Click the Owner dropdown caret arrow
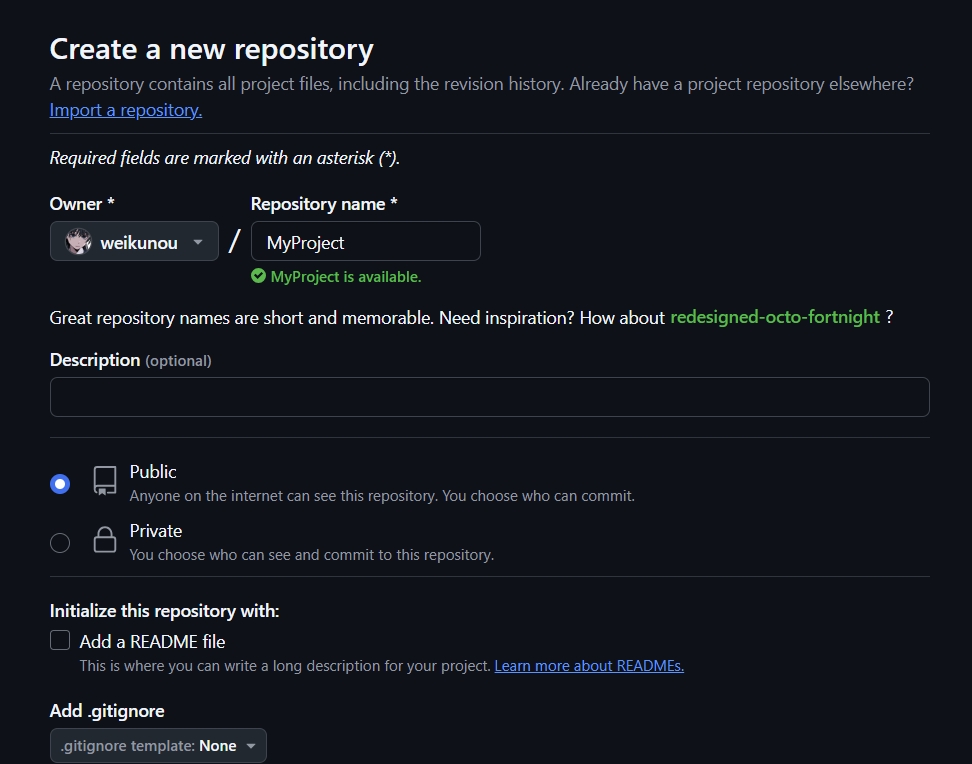The image size is (972, 764). pyautogui.click(x=198, y=242)
